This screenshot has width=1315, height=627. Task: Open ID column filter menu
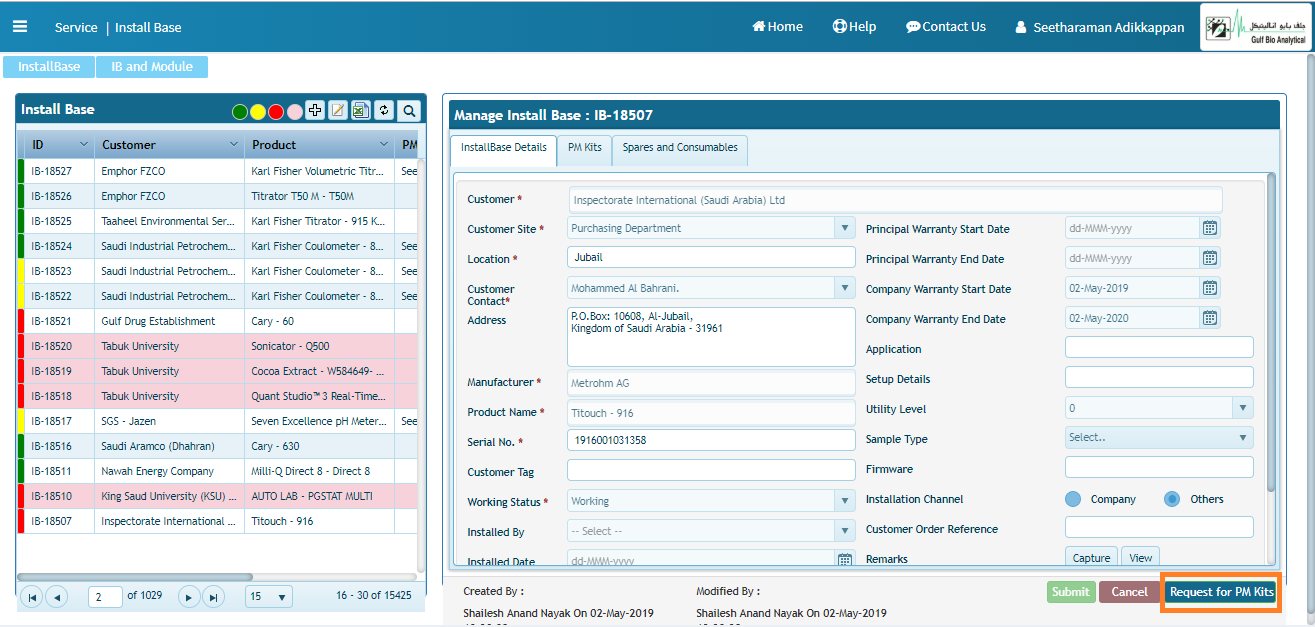[x=84, y=145]
